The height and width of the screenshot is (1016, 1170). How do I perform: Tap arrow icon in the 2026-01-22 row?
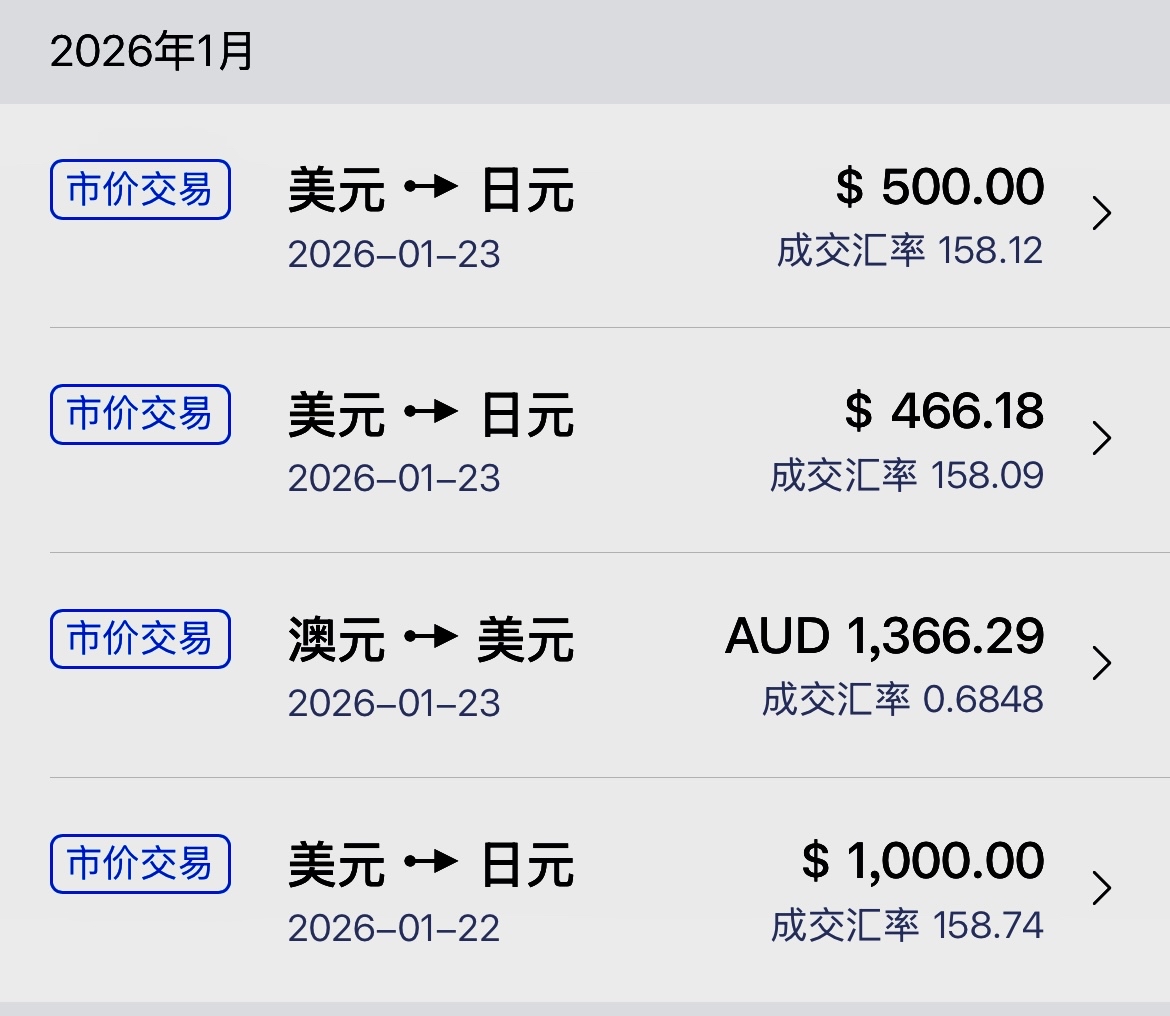pos(432,862)
